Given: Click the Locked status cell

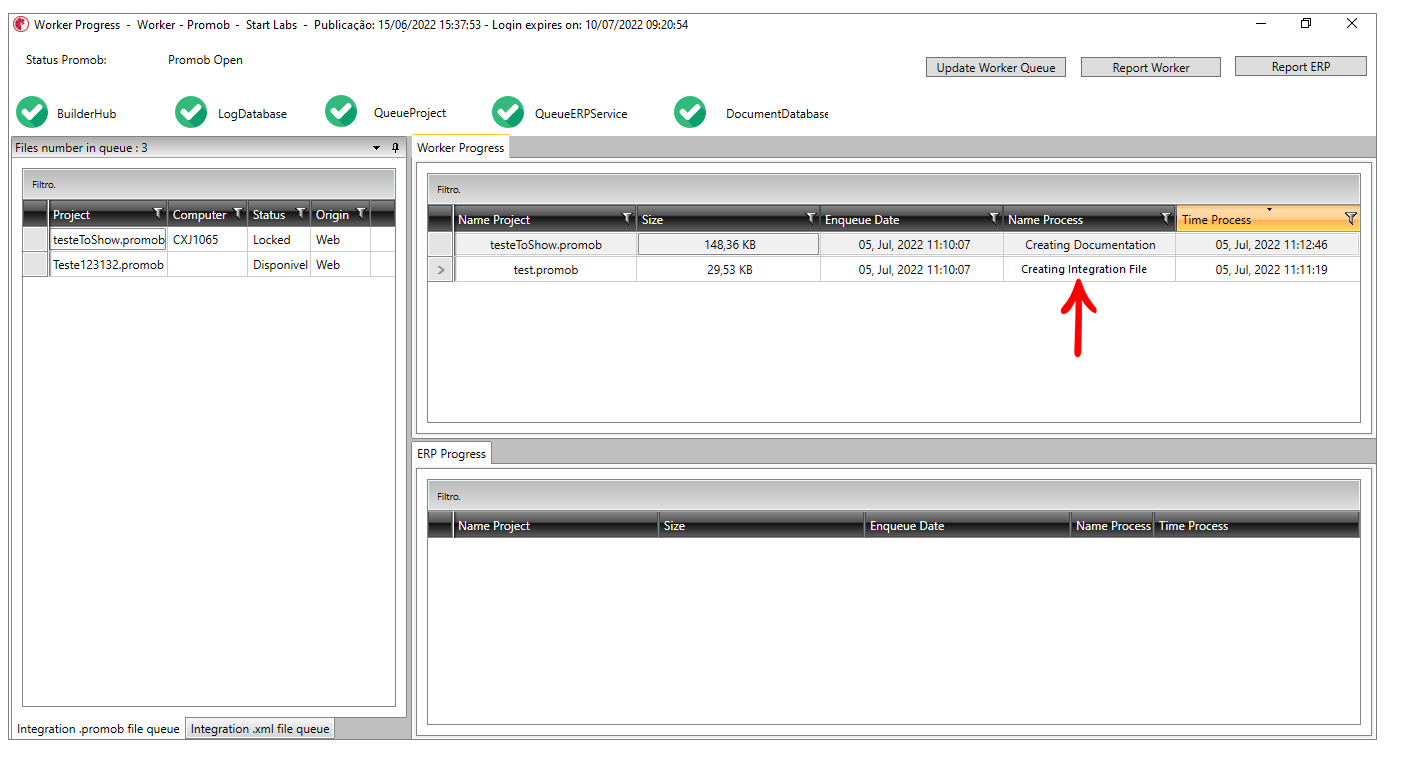Looking at the screenshot, I should [279, 240].
